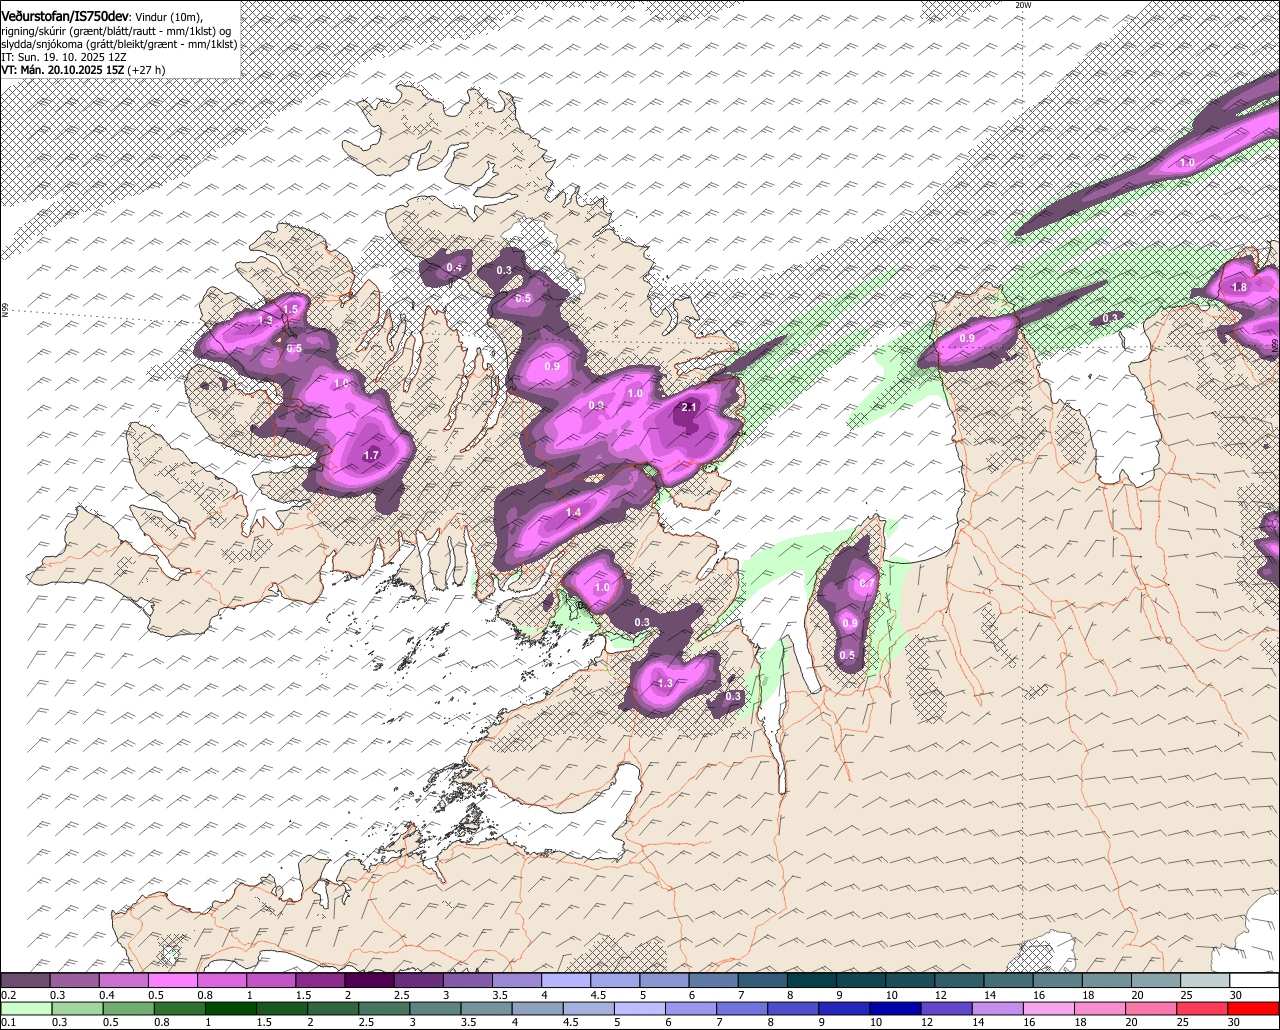
Task: Select the '1.5' precipitation label
Action: [x=290, y=310]
